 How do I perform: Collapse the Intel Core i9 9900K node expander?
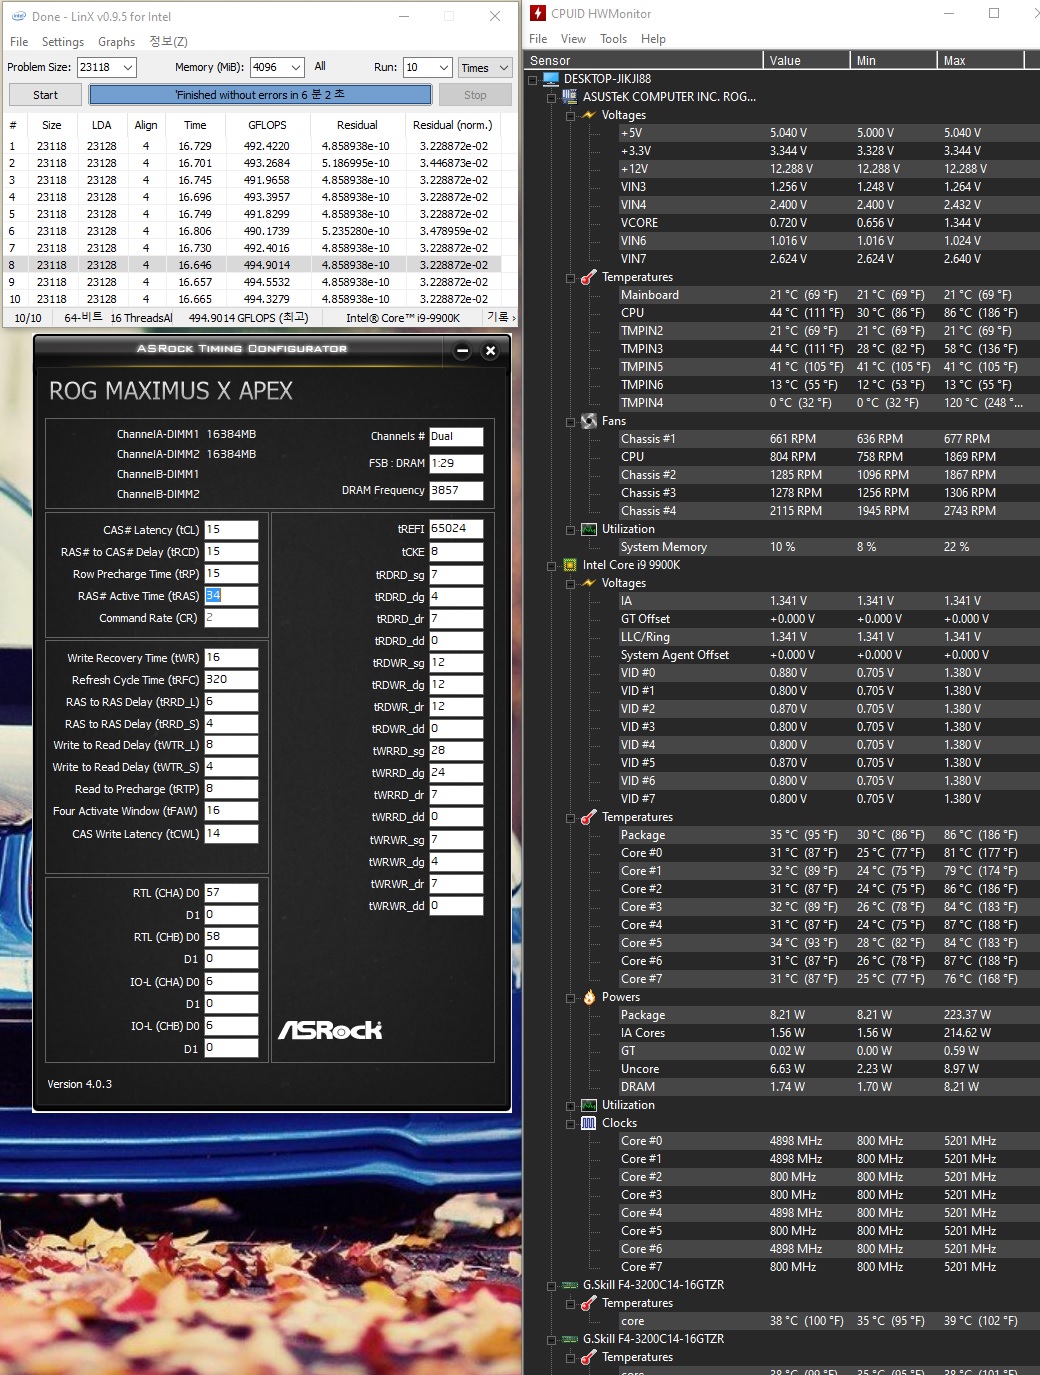pyautogui.click(x=552, y=565)
